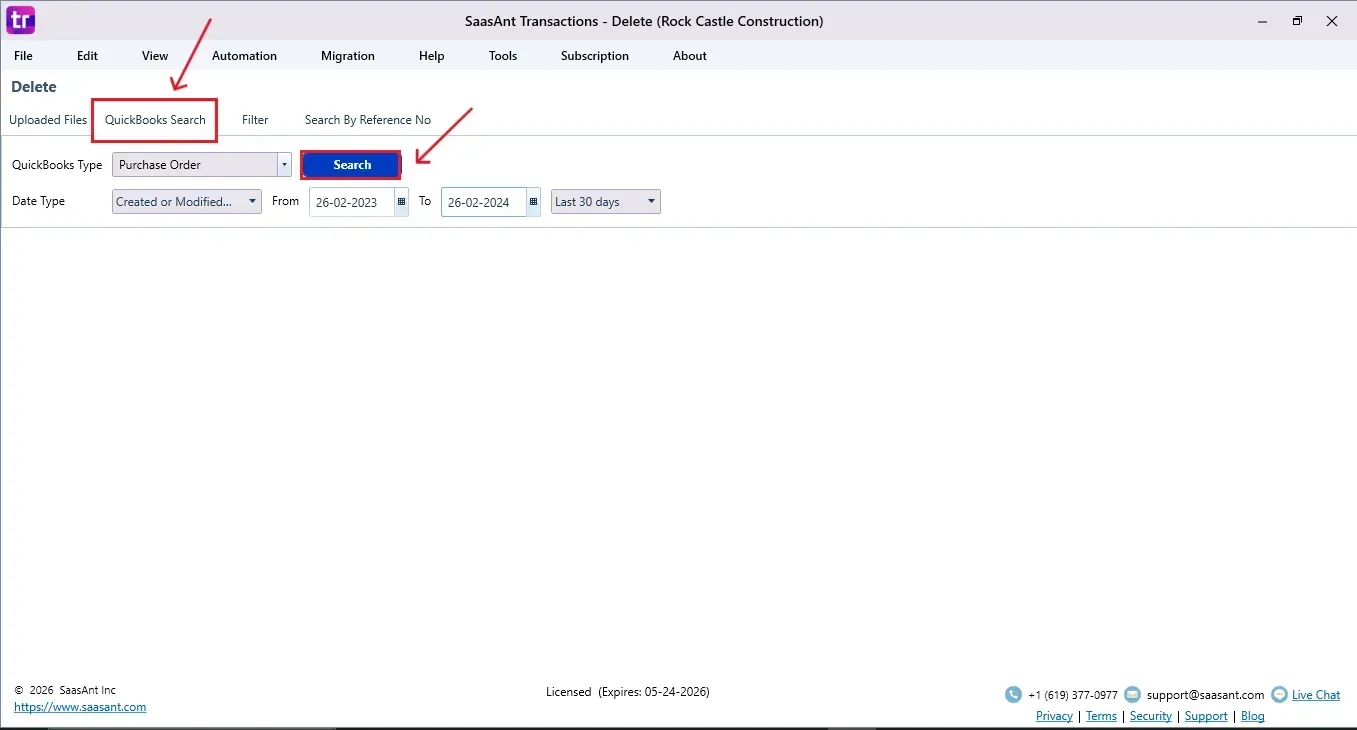
Task: Click the email envelope icon near support address
Action: tap(1132, 695)
